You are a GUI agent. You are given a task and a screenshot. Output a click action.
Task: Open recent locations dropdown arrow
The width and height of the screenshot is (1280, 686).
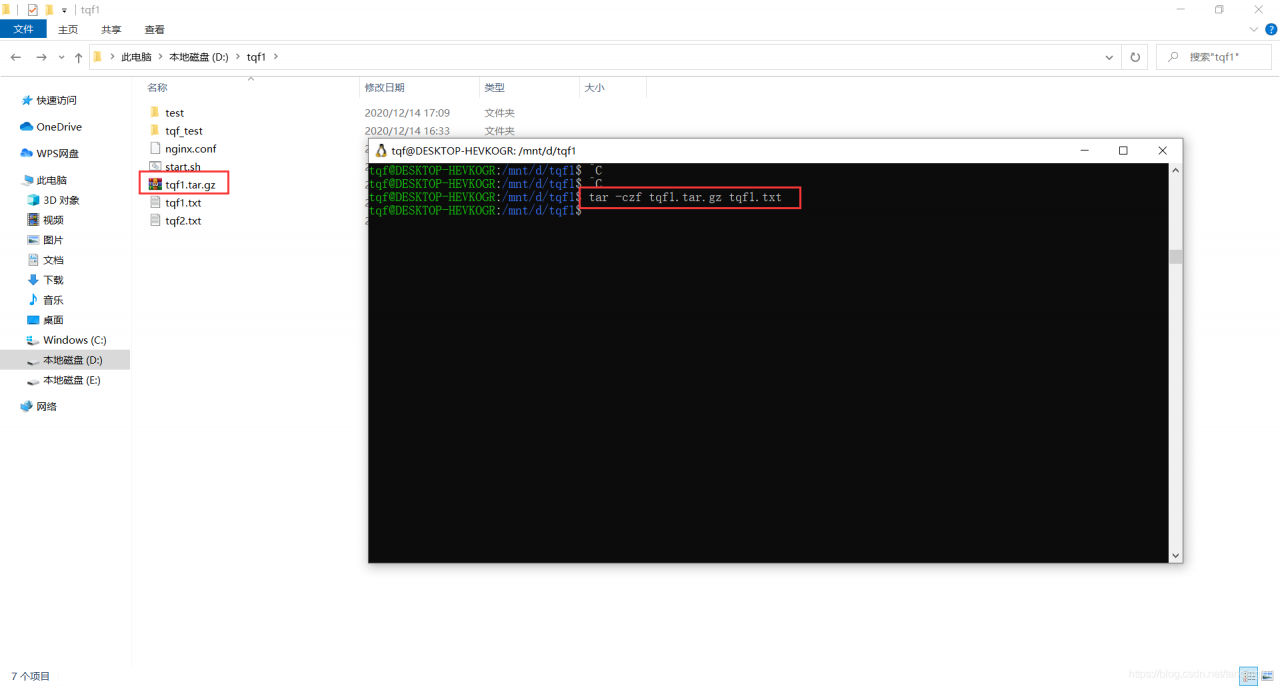point(61,58)
